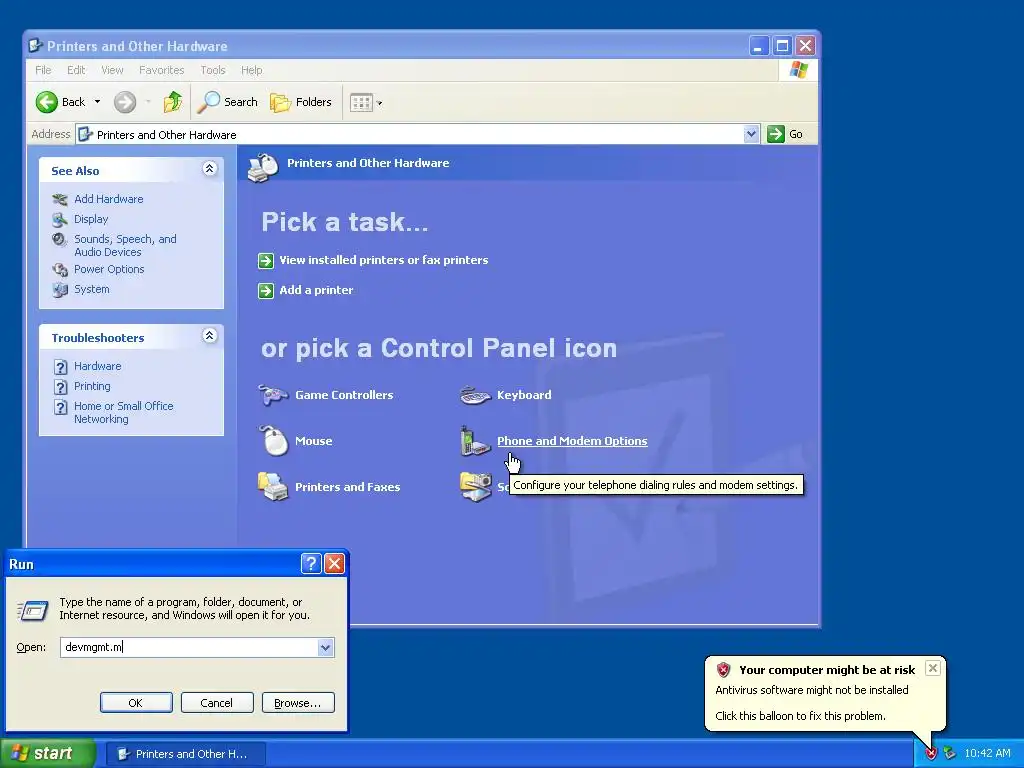Screen dimensions: 1024x768
Task: Click the Home or Small Office Networking help icon
Action: (x=60, y=407)
